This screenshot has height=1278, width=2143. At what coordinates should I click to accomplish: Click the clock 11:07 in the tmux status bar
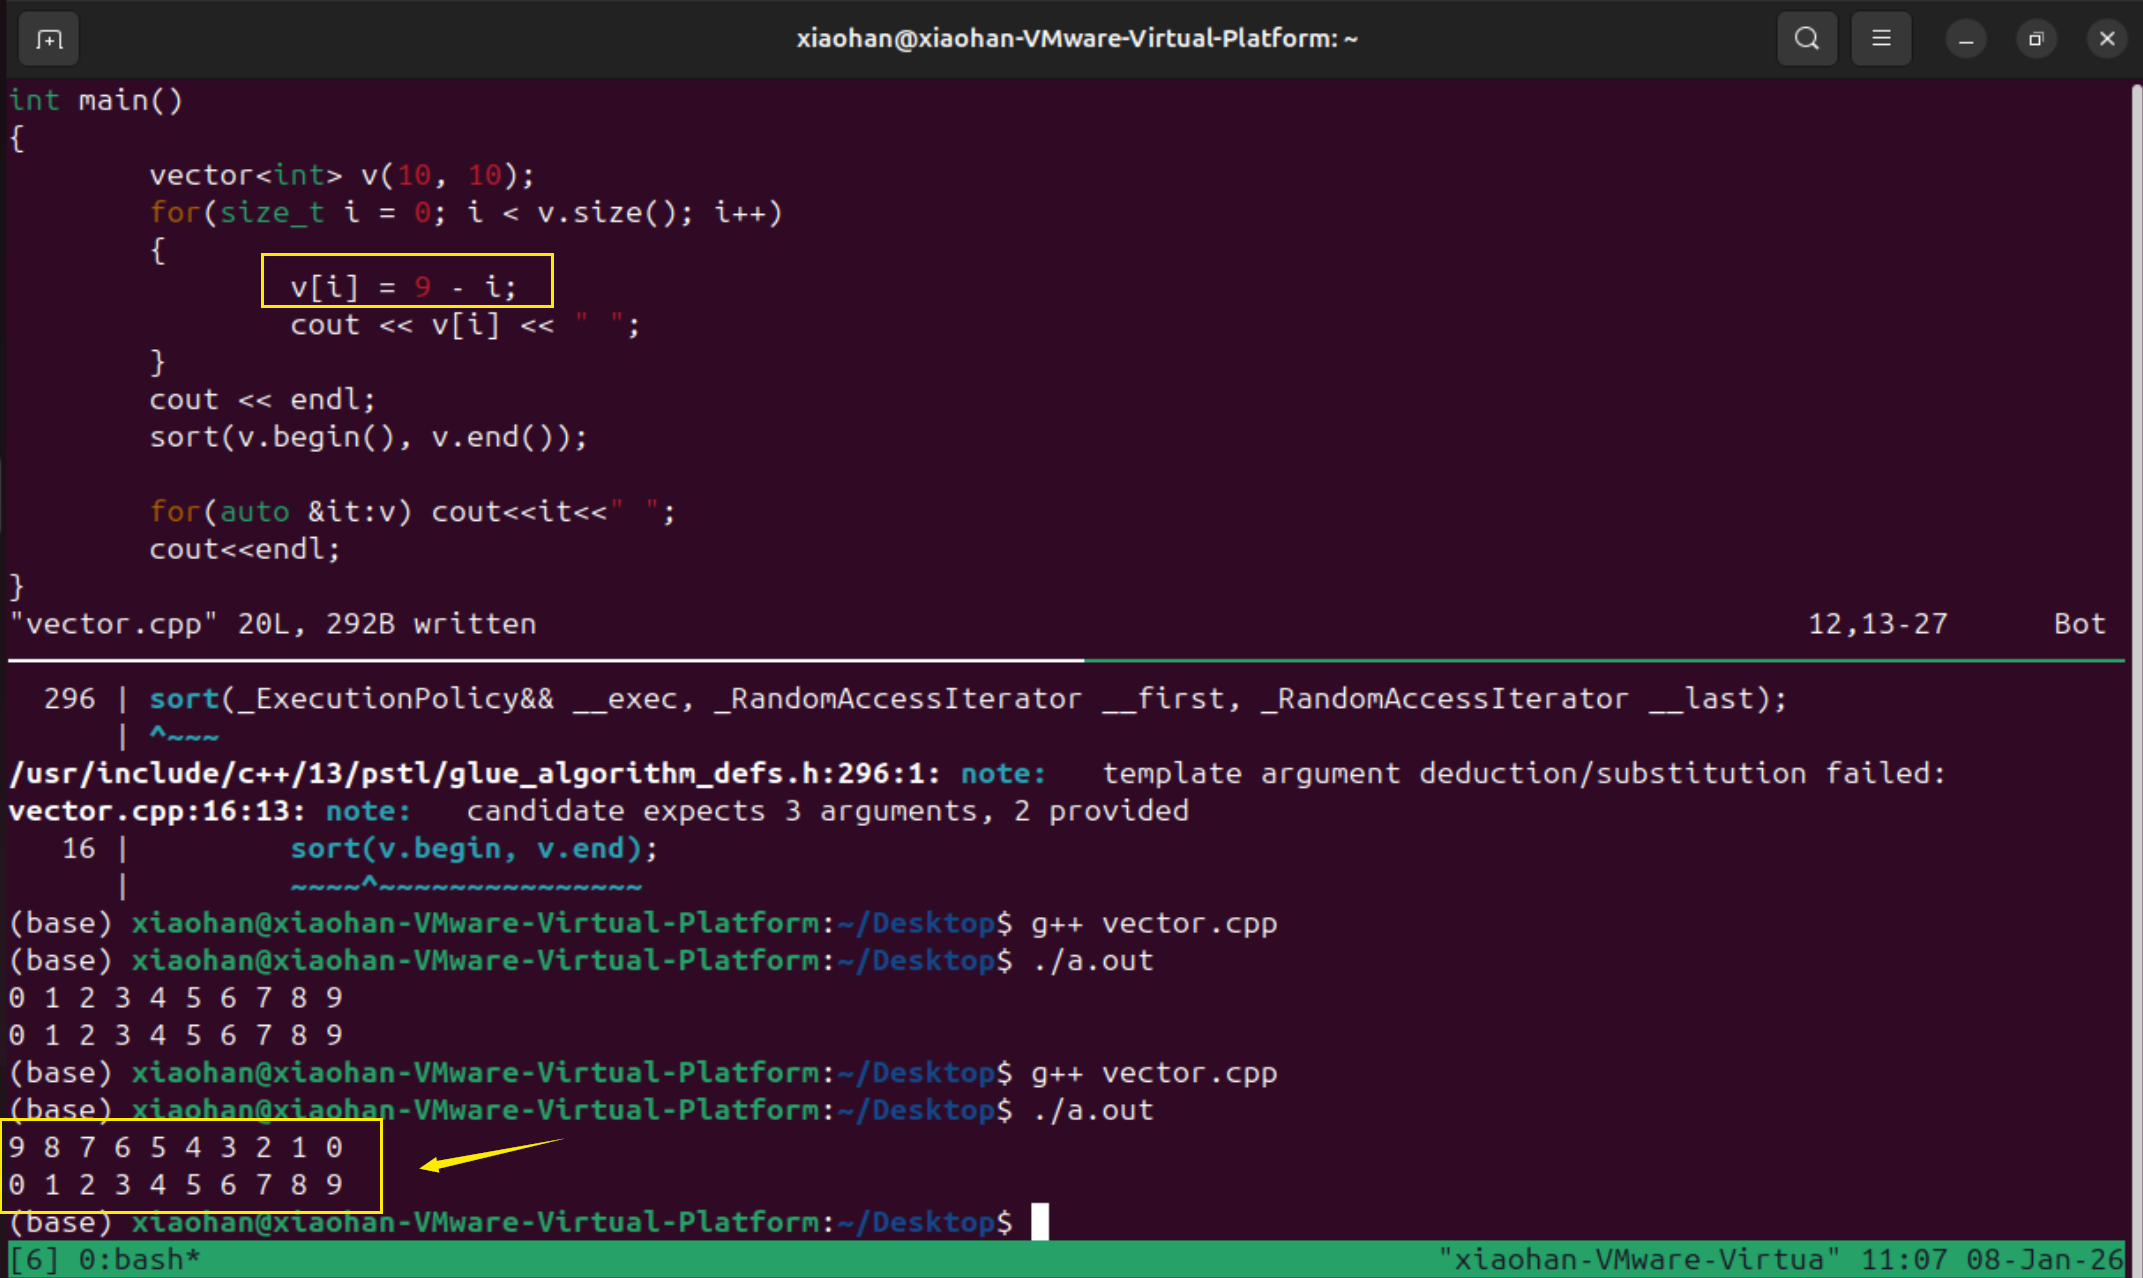[1903, 1259]
